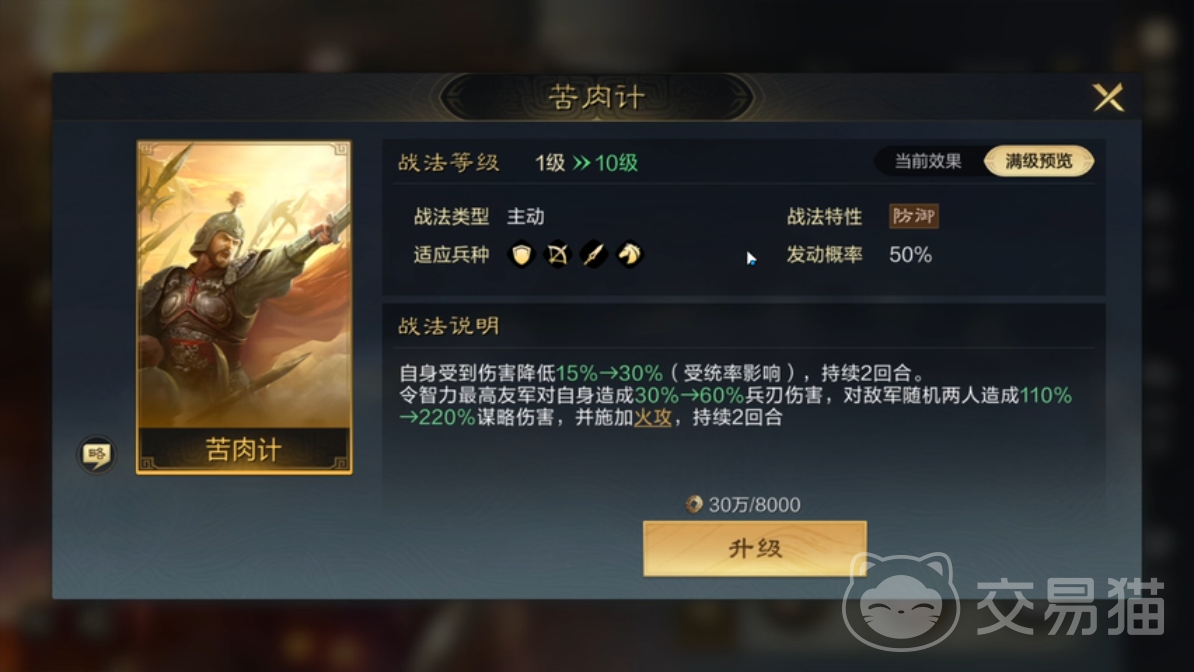Viewport: 1194px width, 672px height.
Task: Click the cavalry horse troop icon
Action: point(630,254)
